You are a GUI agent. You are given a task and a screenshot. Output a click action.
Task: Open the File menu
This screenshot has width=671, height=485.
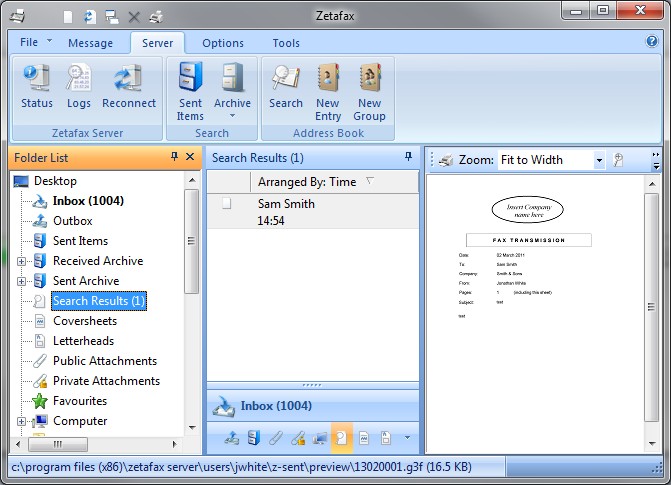pos(29,42)
